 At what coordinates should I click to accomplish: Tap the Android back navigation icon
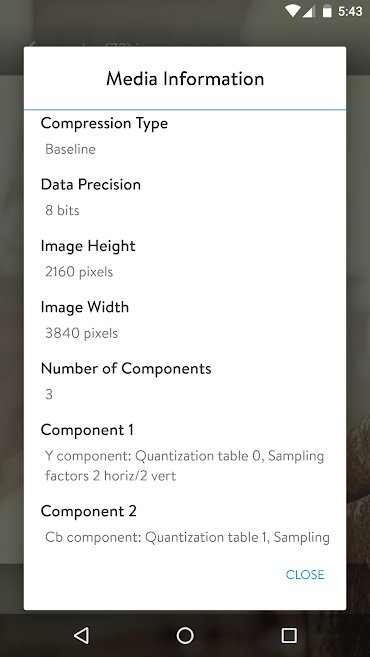[x=81, y=635]
